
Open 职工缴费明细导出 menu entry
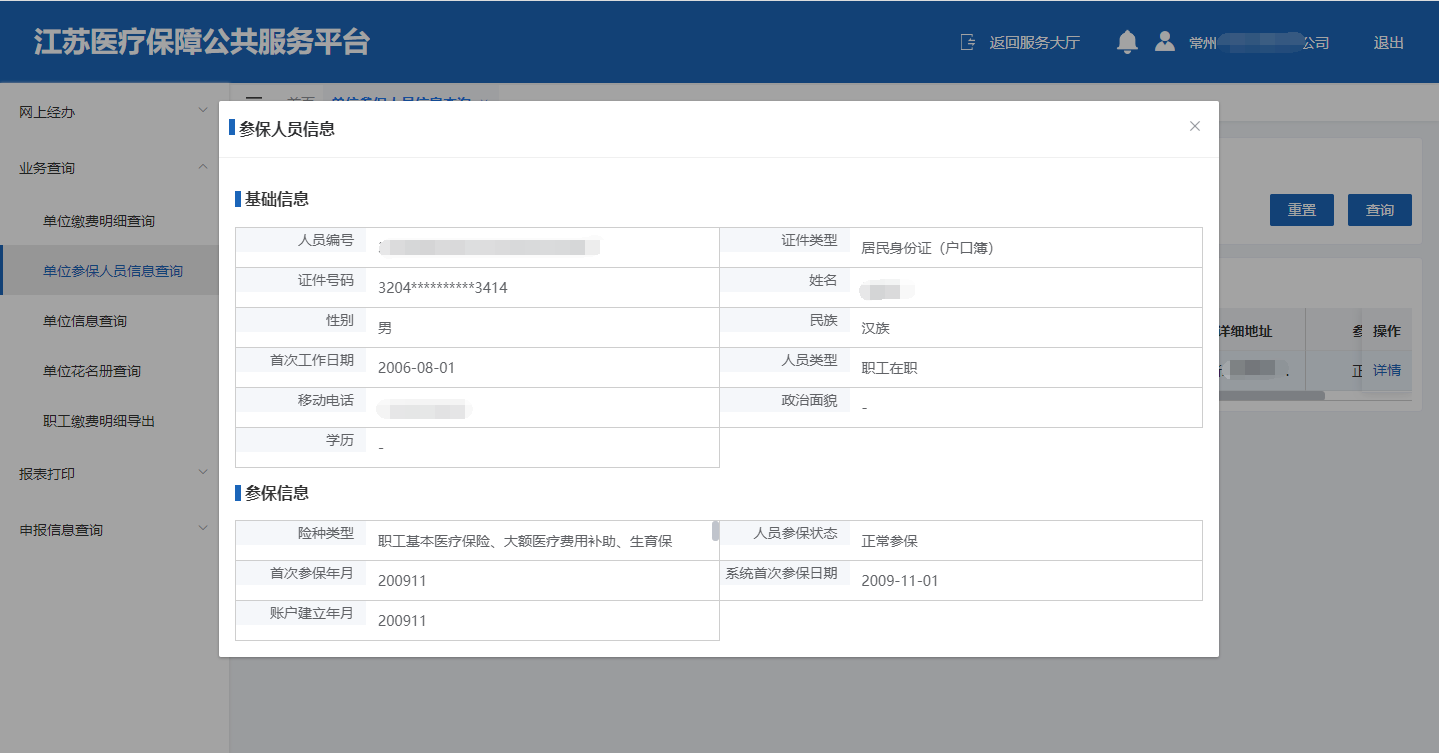pos(99,421)
